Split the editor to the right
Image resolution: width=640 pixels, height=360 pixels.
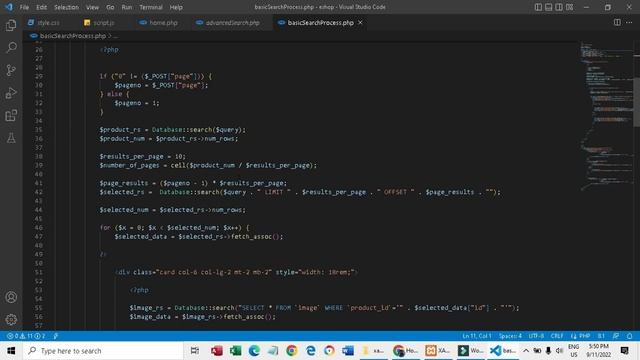click(x=617, y=22)
